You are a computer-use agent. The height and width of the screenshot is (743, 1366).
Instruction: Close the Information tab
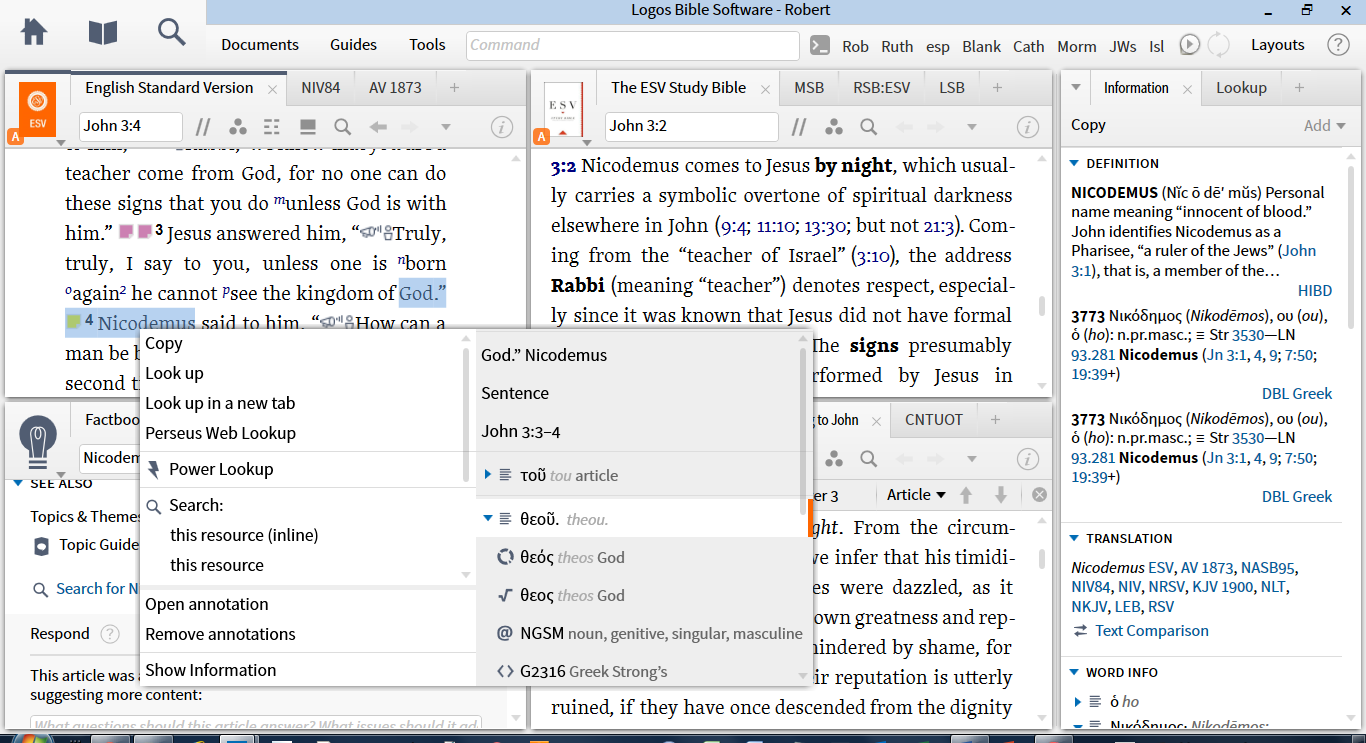[x=1187, y=89]
